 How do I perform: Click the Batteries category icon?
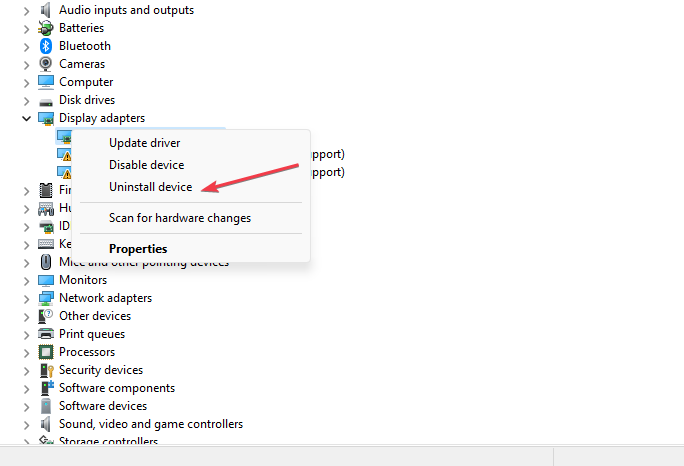pyautogui.click(x=46, y=28)
